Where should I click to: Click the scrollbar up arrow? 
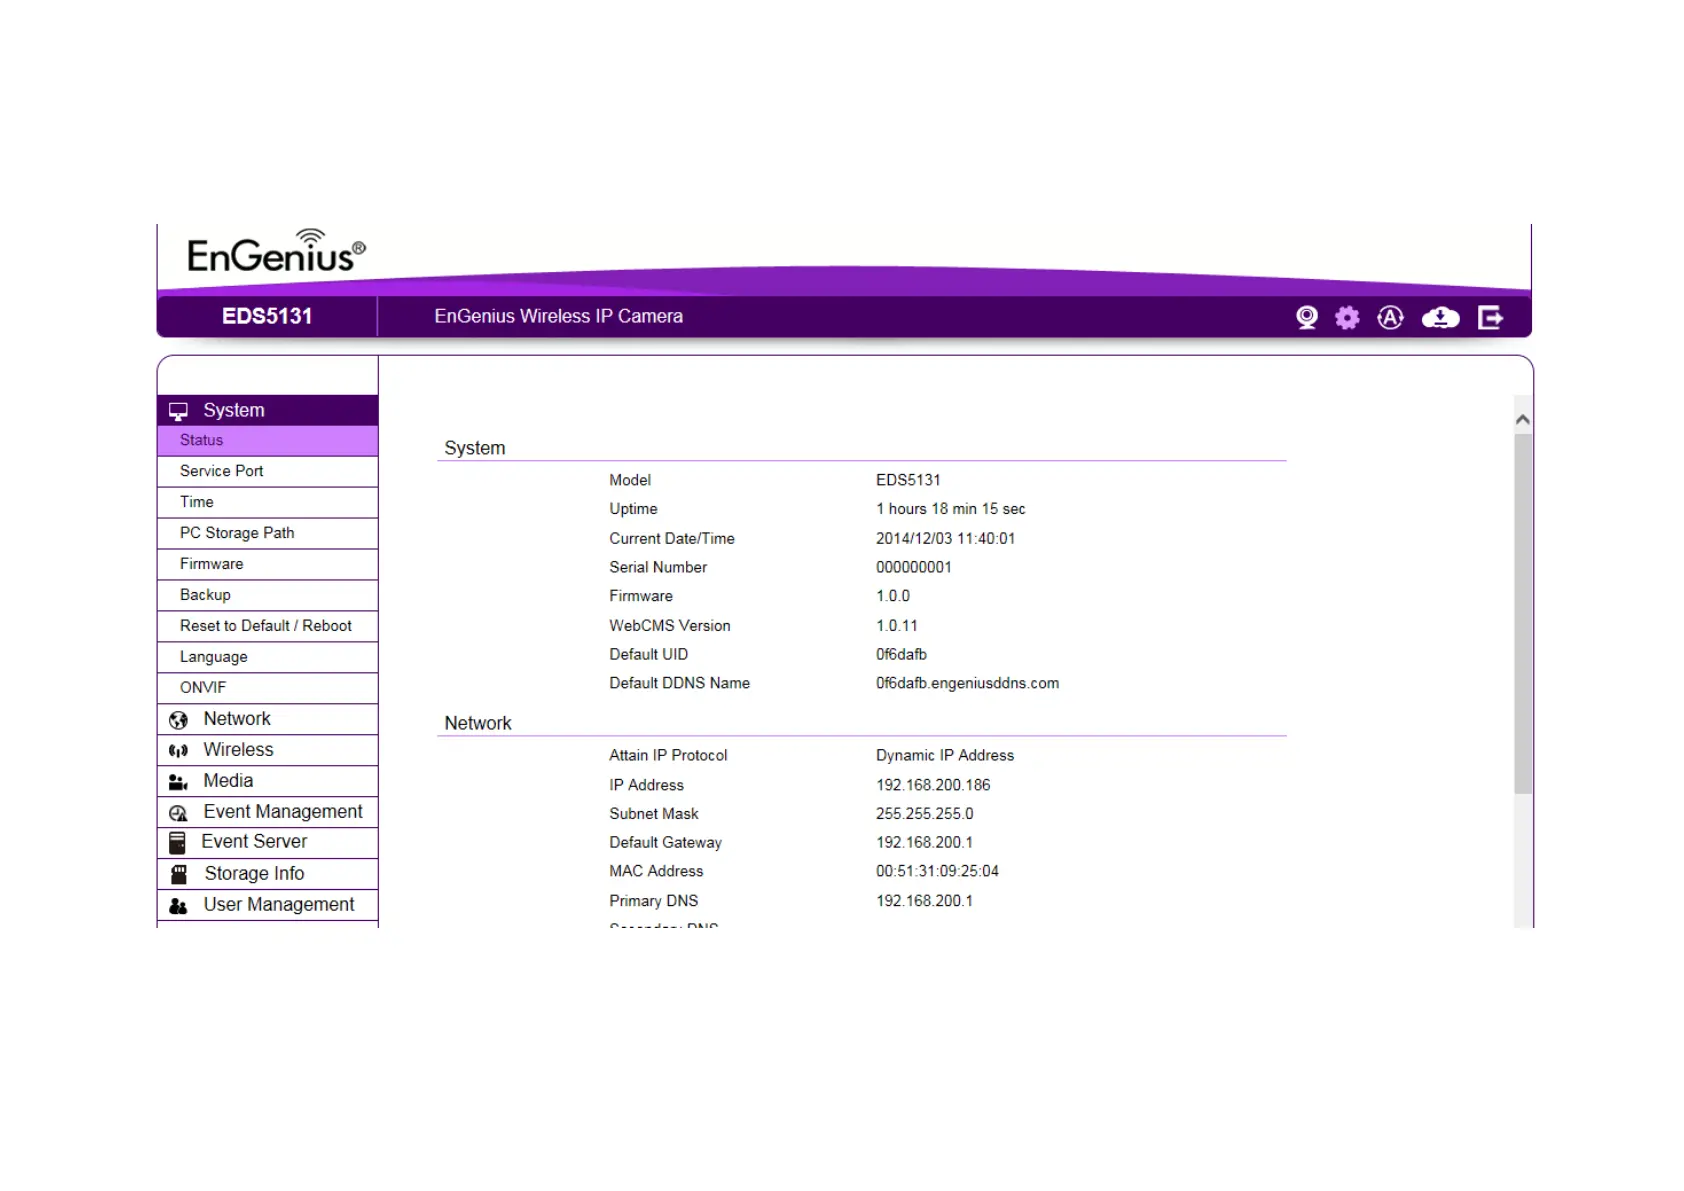coord(1523,420)
